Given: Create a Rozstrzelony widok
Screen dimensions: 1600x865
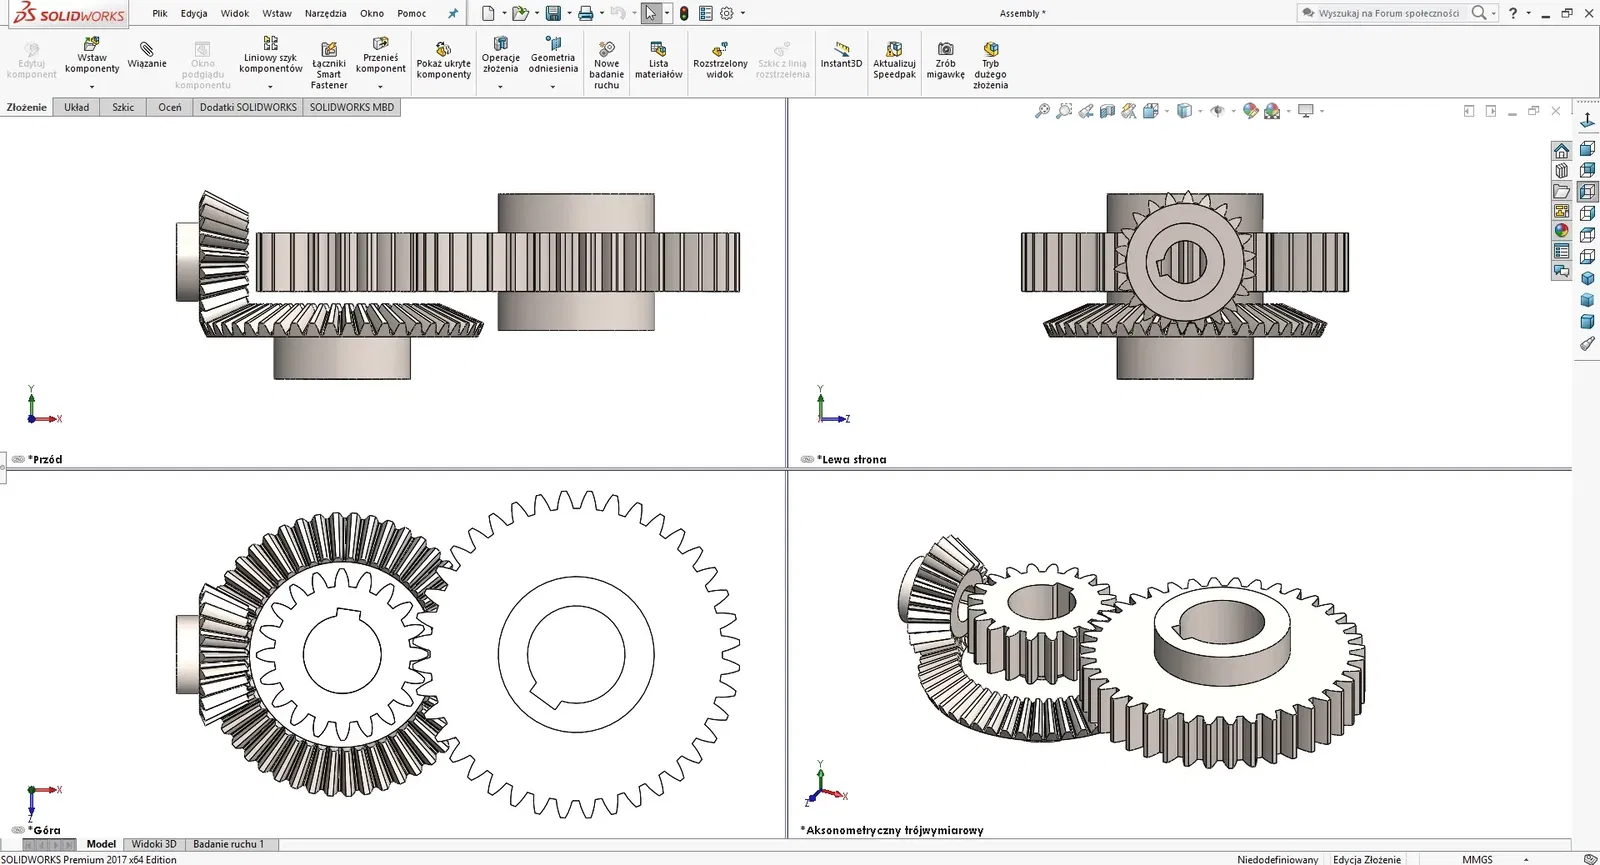Looking at the screenshot, I should tap(720, 61).
